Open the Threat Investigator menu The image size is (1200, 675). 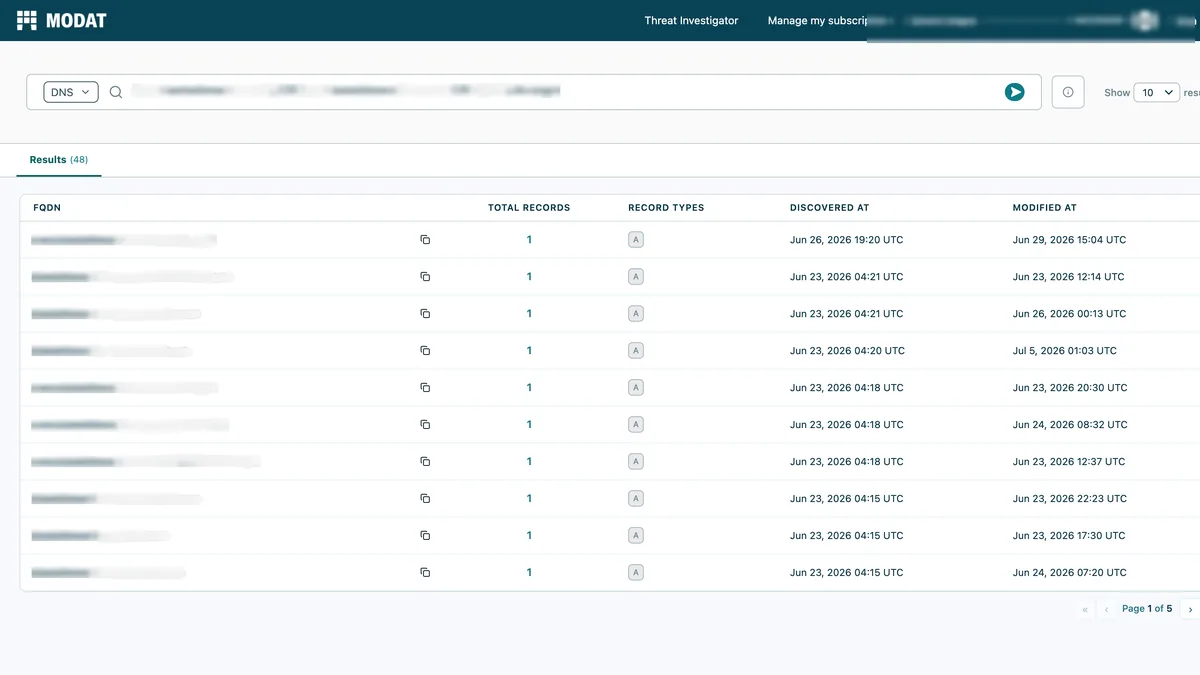(x=691, y=20)
